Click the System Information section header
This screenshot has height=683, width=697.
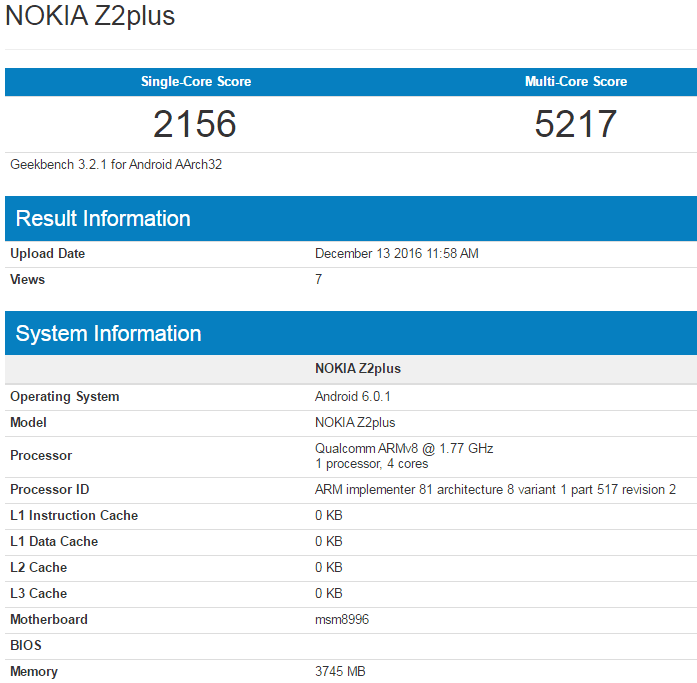click(109, 334)
